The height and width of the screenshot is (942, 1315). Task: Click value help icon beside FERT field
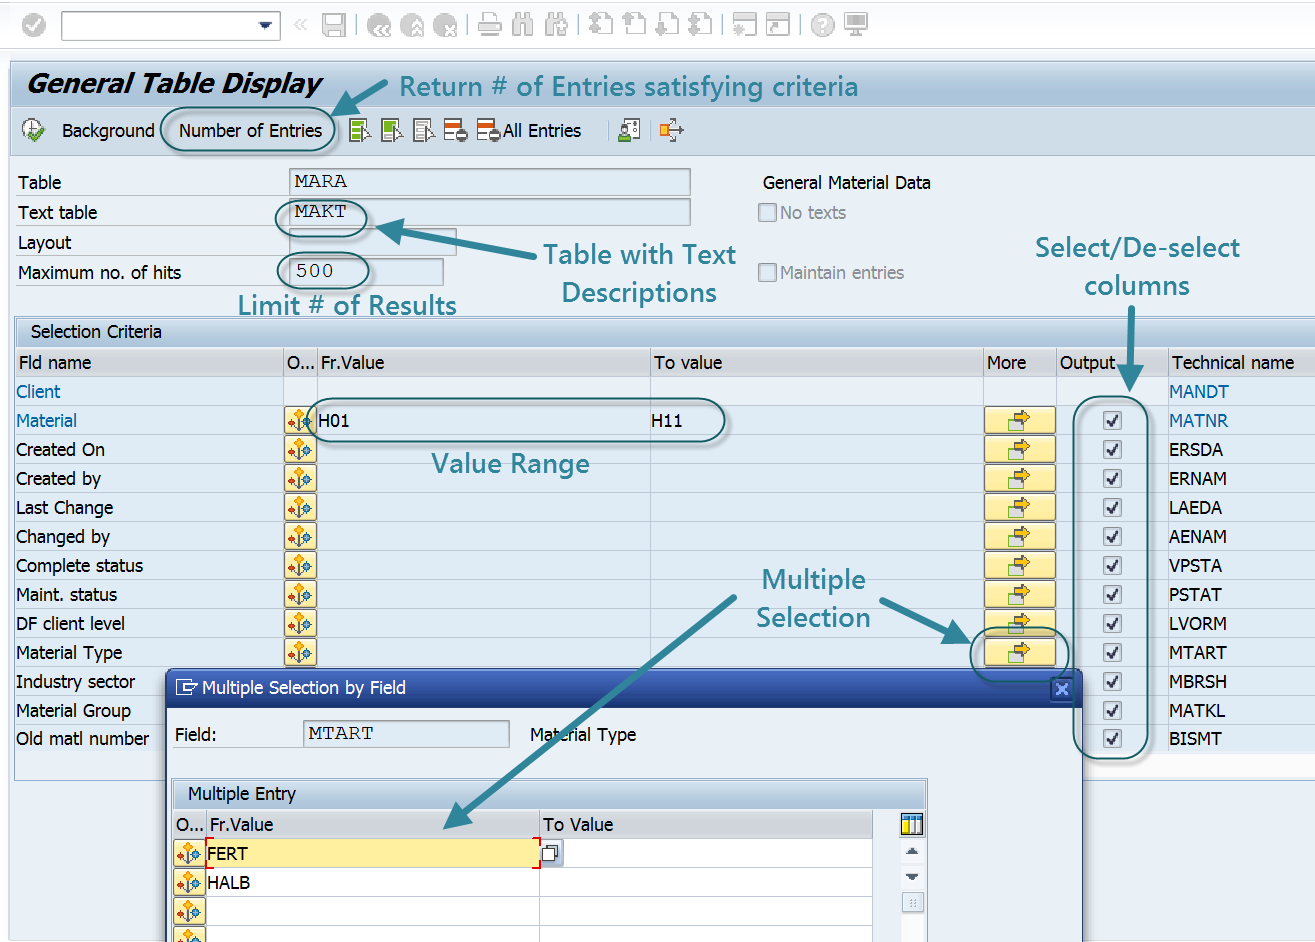[x=552, y=853]
